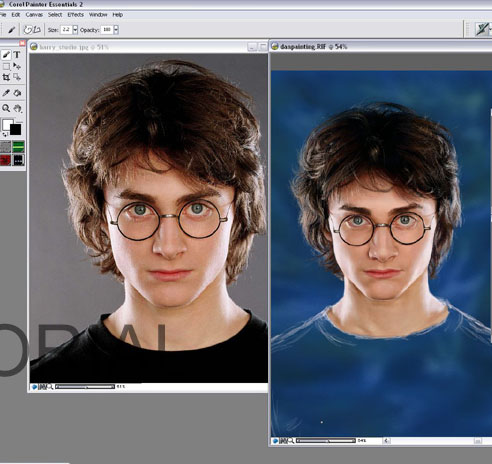Pick the Layer Adjuster arrow tool
Viewport: 492px width, 464px height.
coord(17,66)
